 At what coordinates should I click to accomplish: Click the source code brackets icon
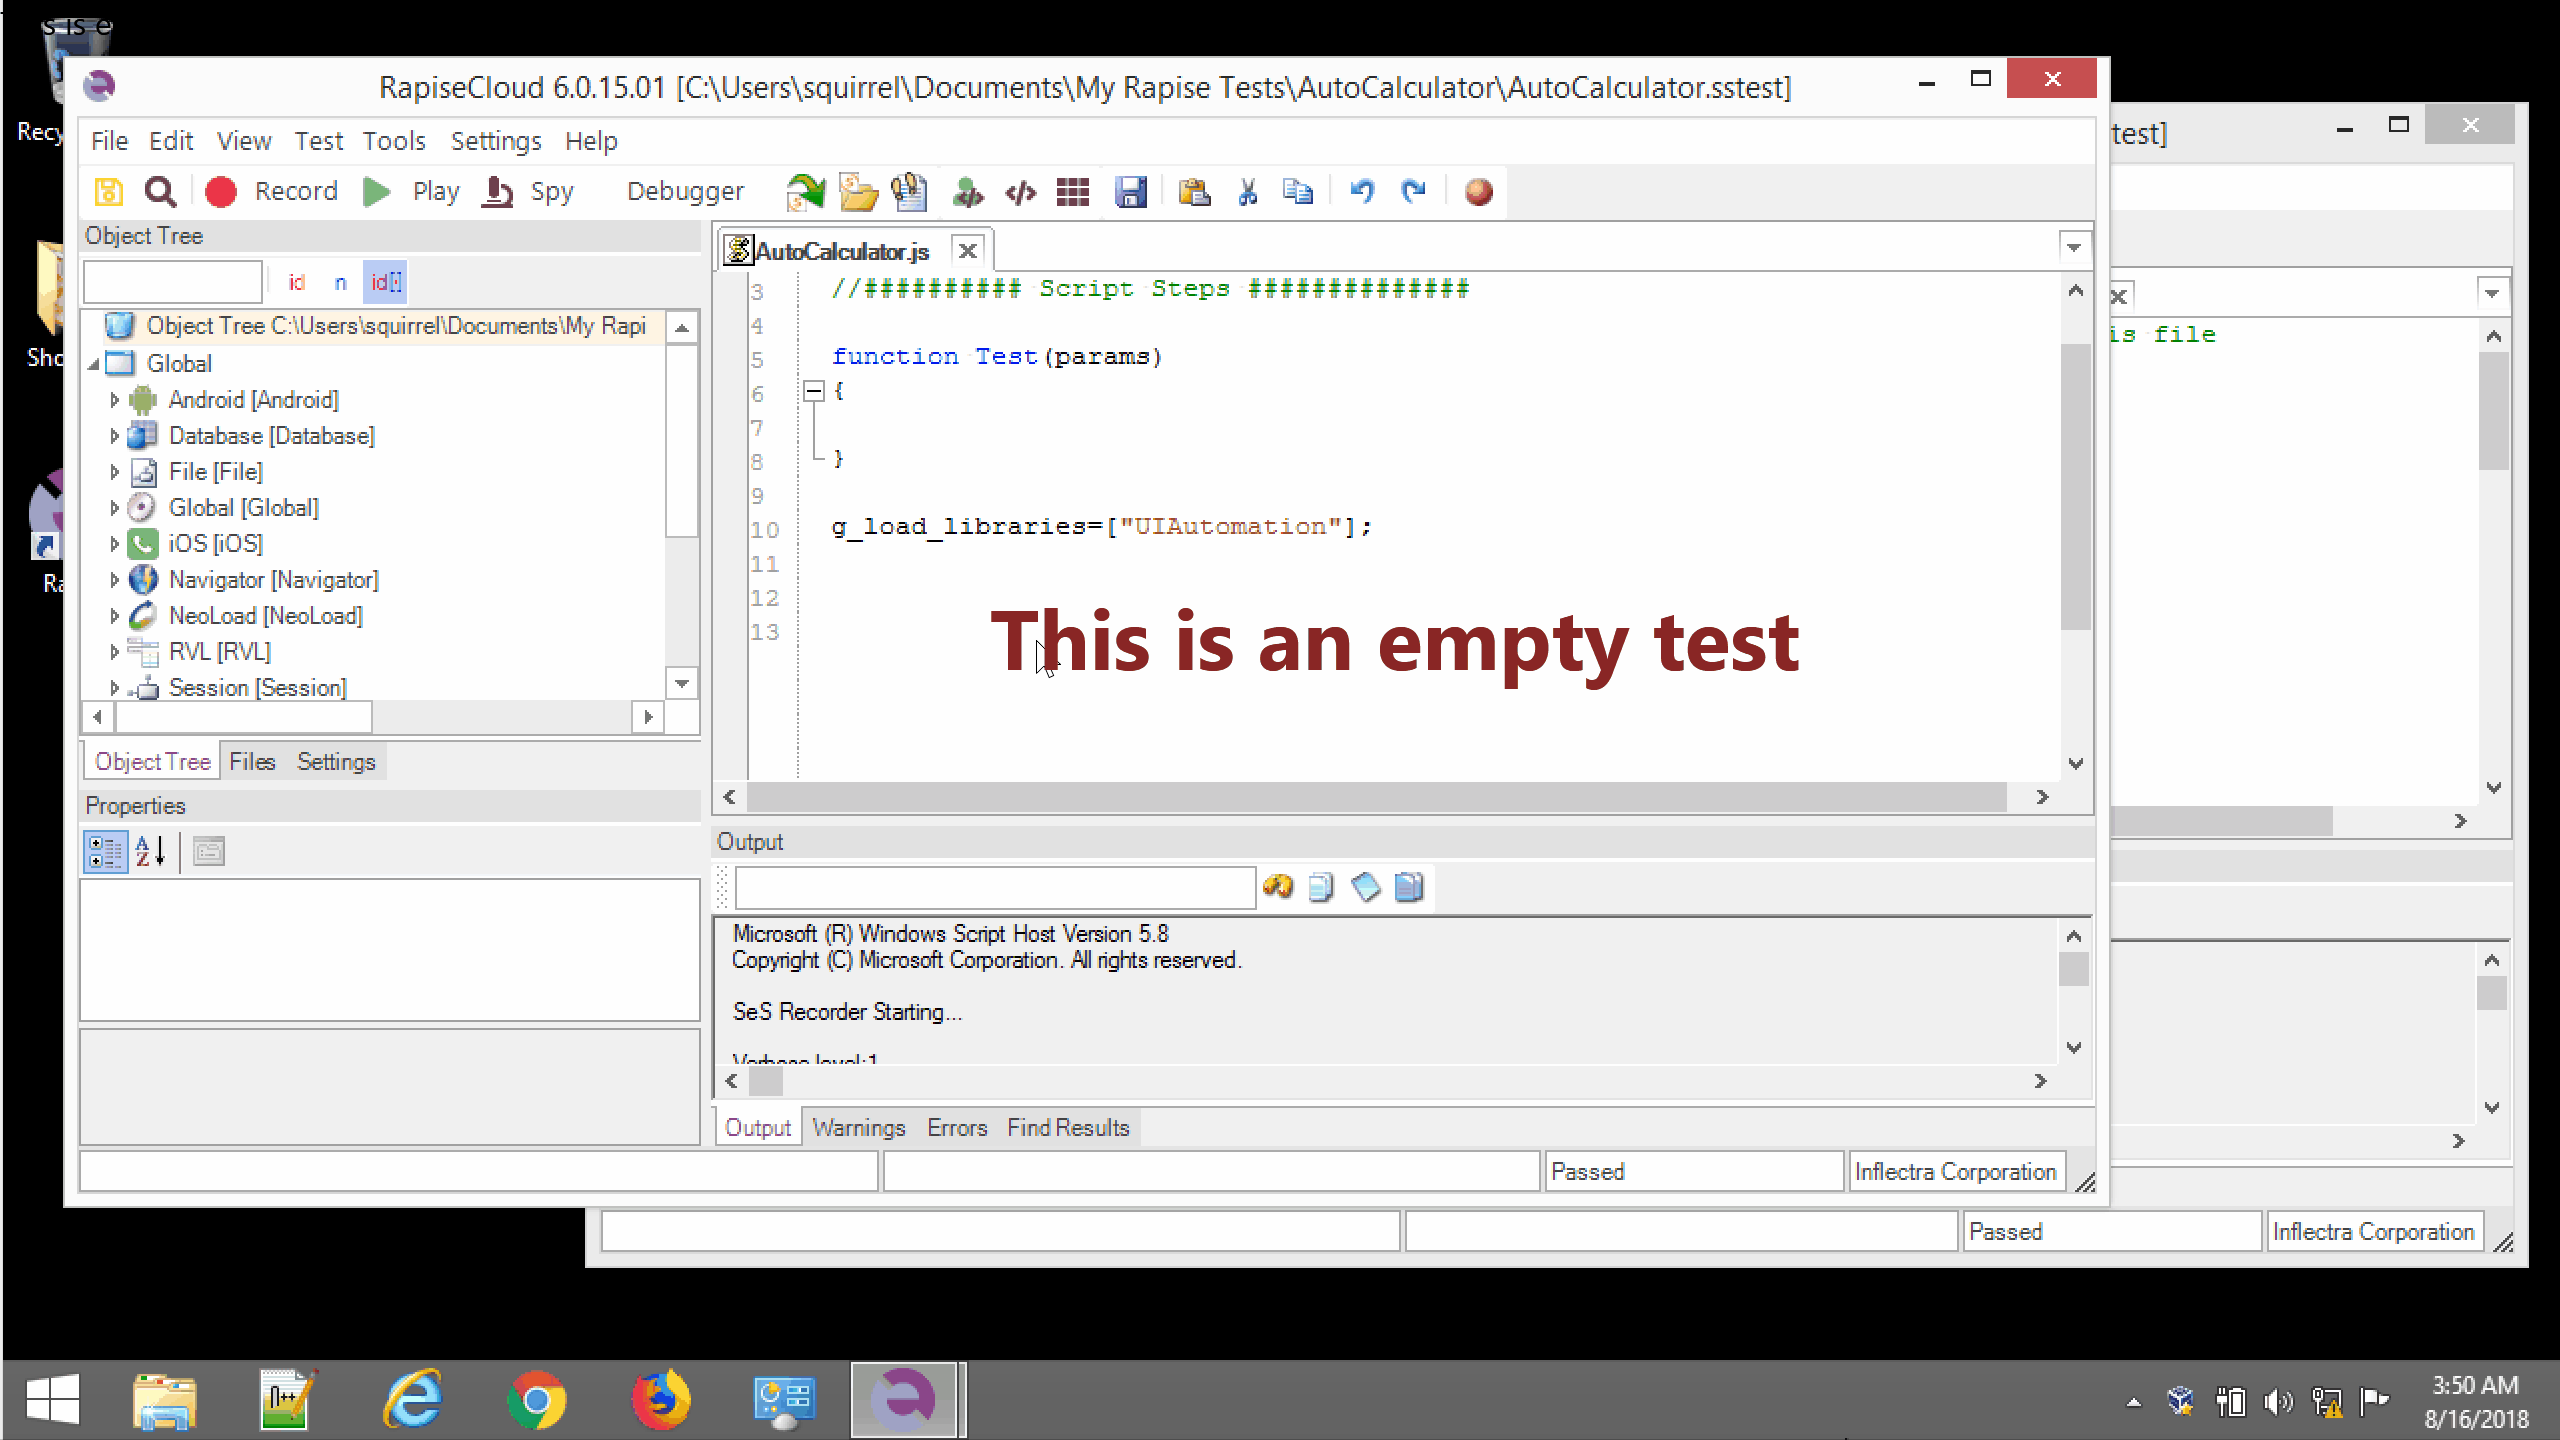tap(1020, 191)
